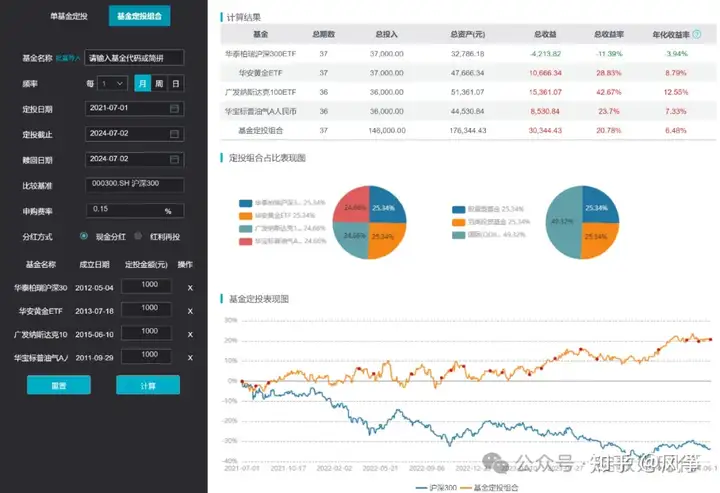Open the calendar icon for 定投截止

(174, 134)
